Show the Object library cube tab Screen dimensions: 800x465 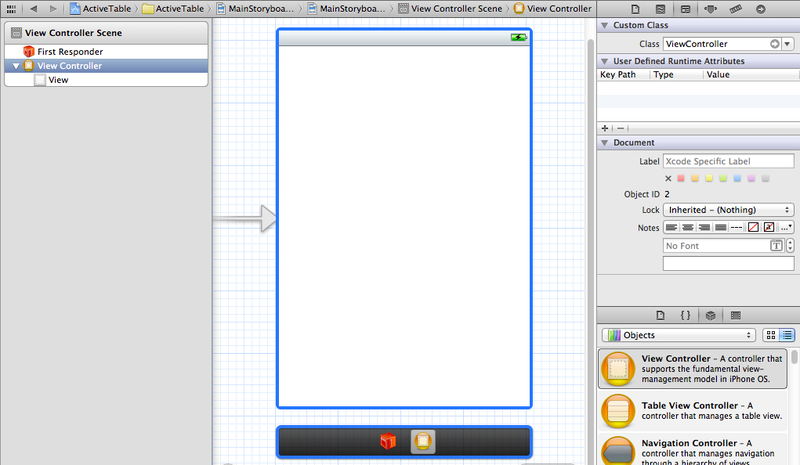[x=710, y=315]
